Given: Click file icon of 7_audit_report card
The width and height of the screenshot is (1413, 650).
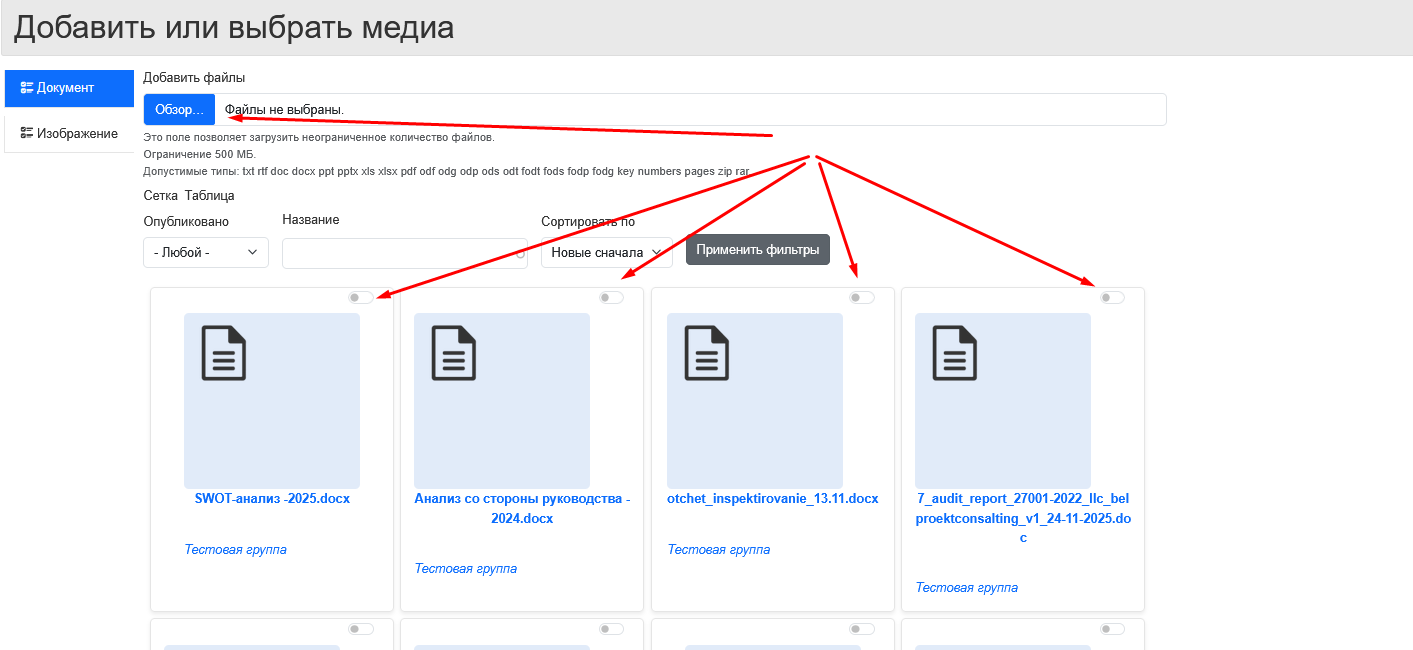Looking at the screenshot, I should click(955, 353).
